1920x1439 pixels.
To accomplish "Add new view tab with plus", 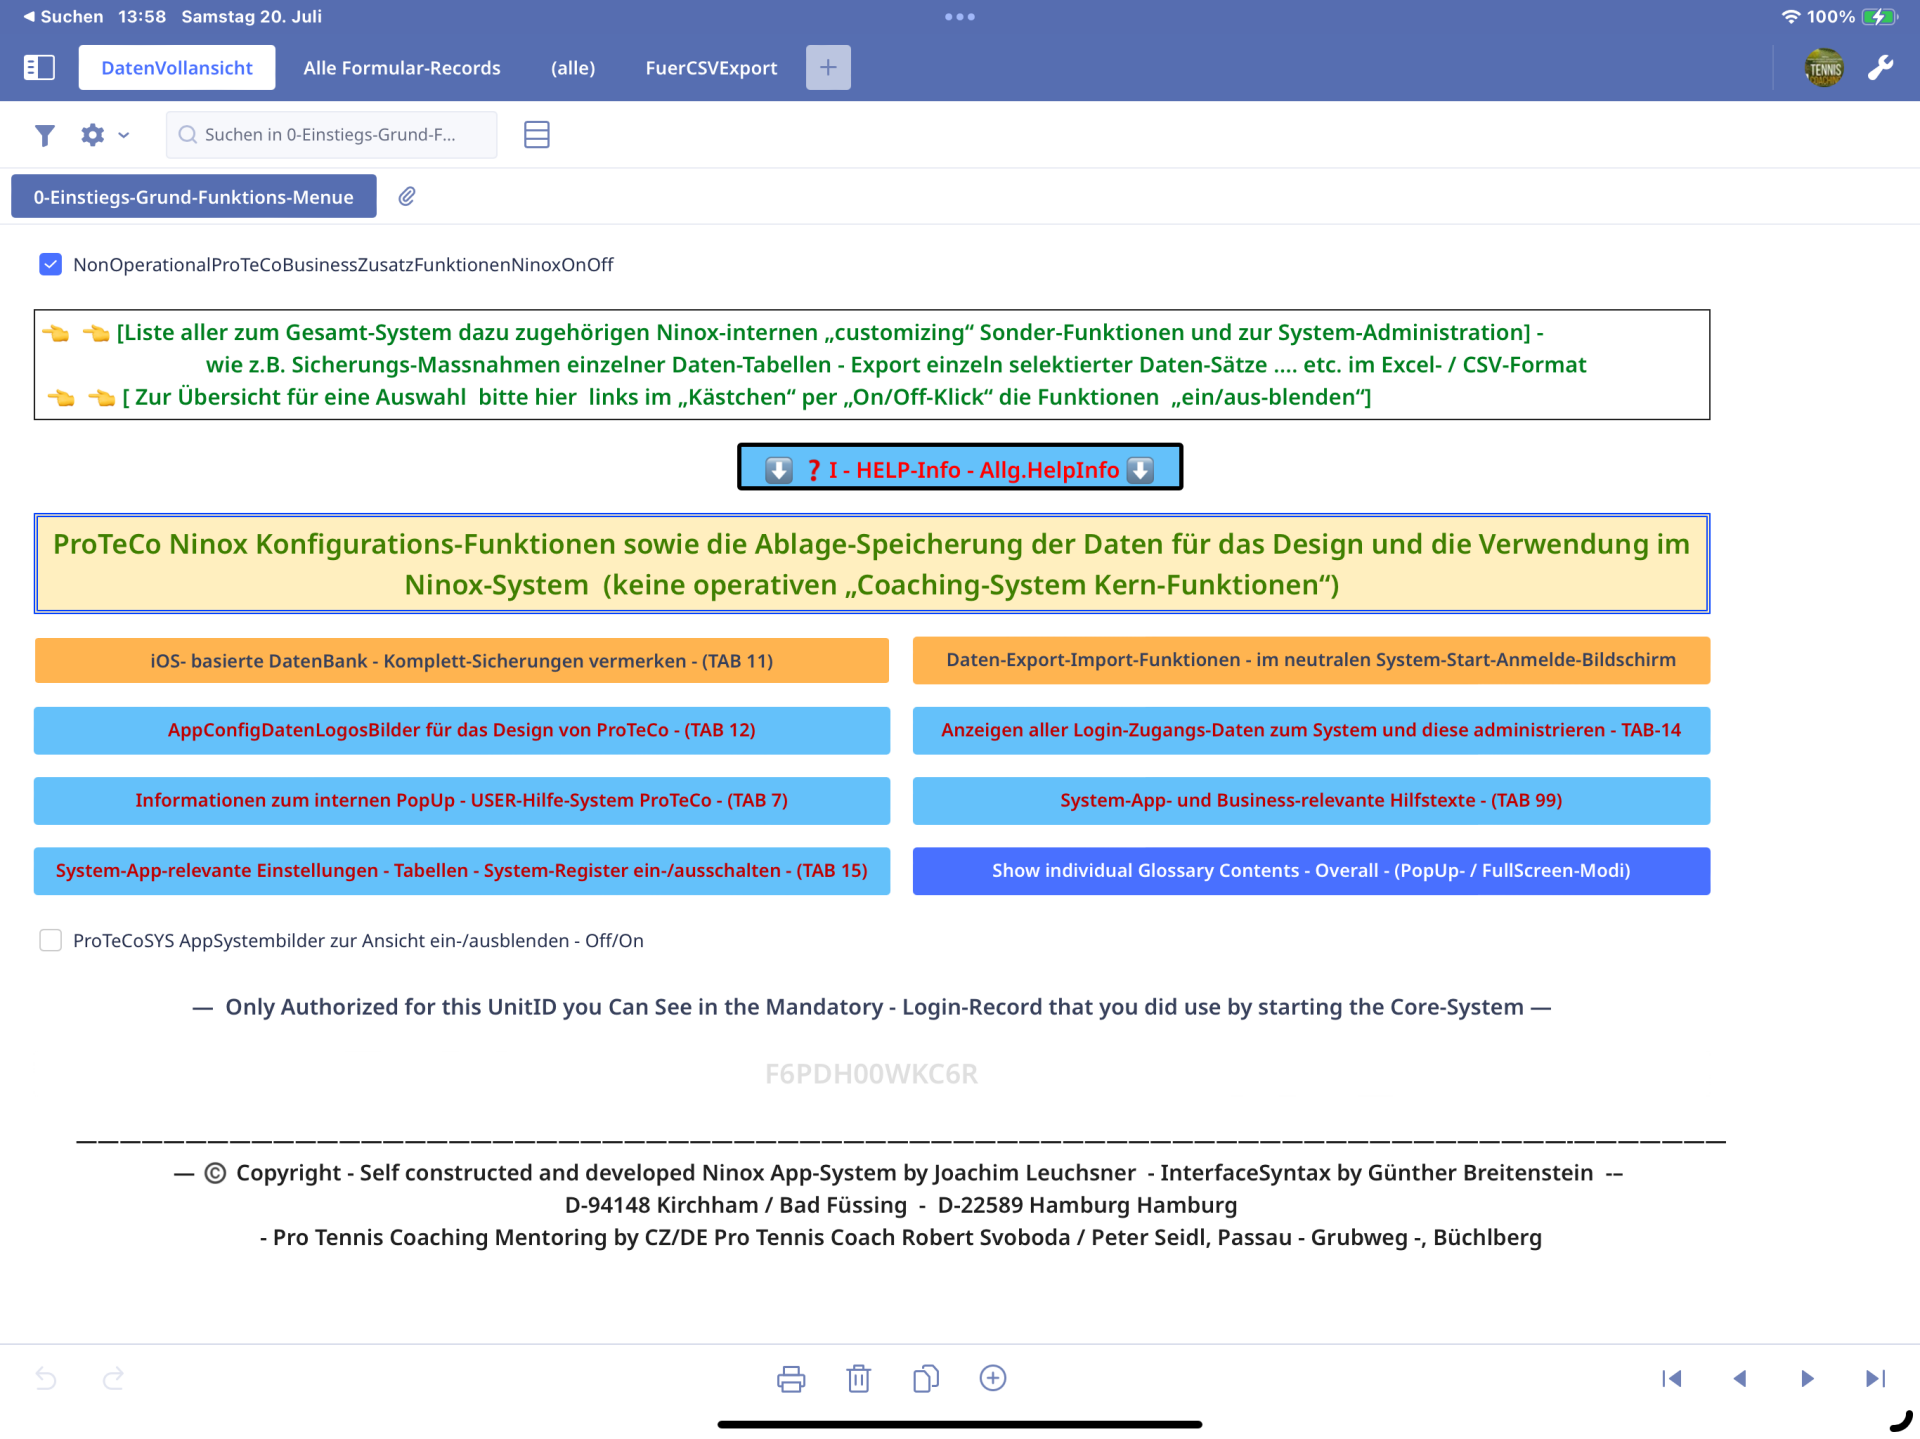I will pos(827,67).
